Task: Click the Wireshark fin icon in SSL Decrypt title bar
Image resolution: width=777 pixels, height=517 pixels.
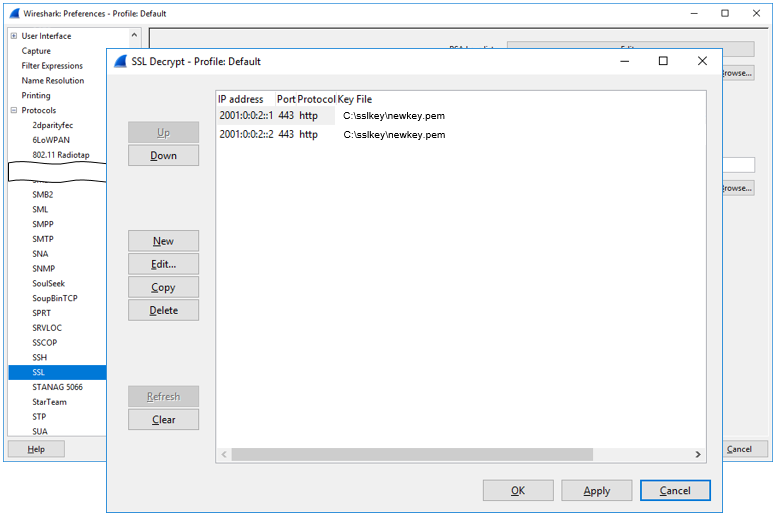Action: point(120,61)
